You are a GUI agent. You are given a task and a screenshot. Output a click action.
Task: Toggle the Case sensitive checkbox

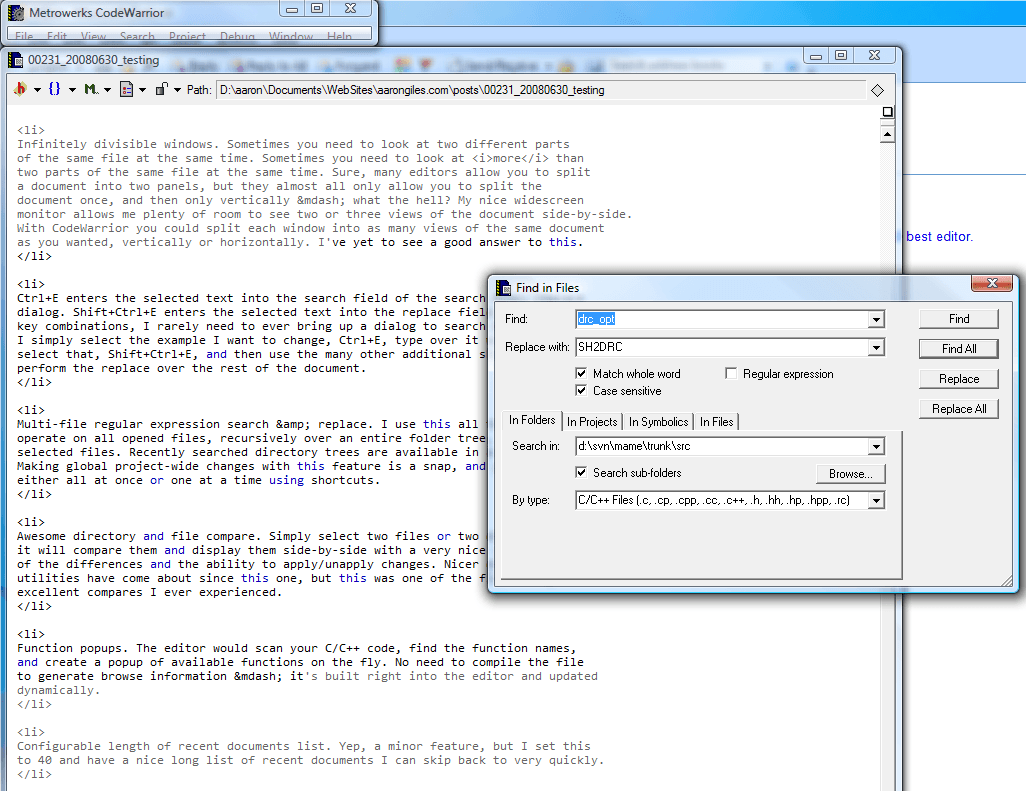[x=582, y=391]
